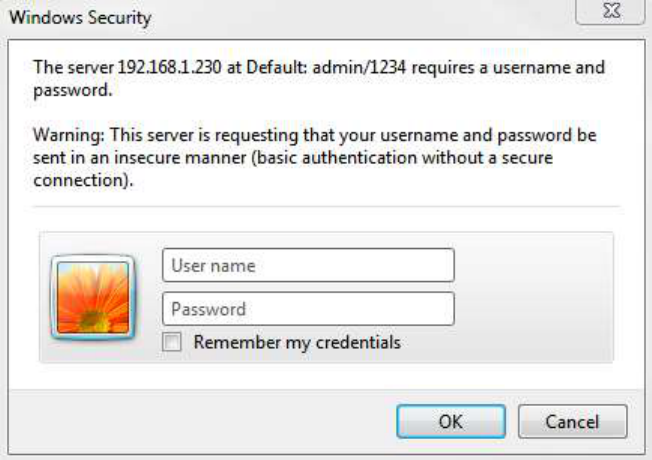Dismiss the prompt with the Cancel button
Viewport: 652px width, 460px height.
pos(573,421)
